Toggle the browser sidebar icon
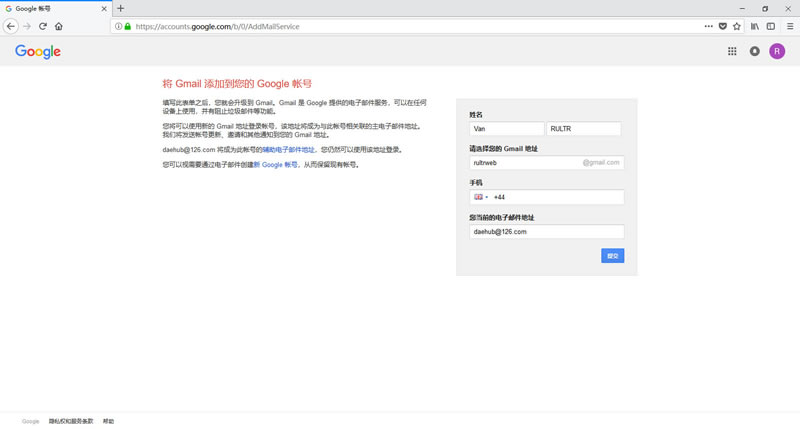The height and width of the screenshot is (429, 800). tap(771, 26)
